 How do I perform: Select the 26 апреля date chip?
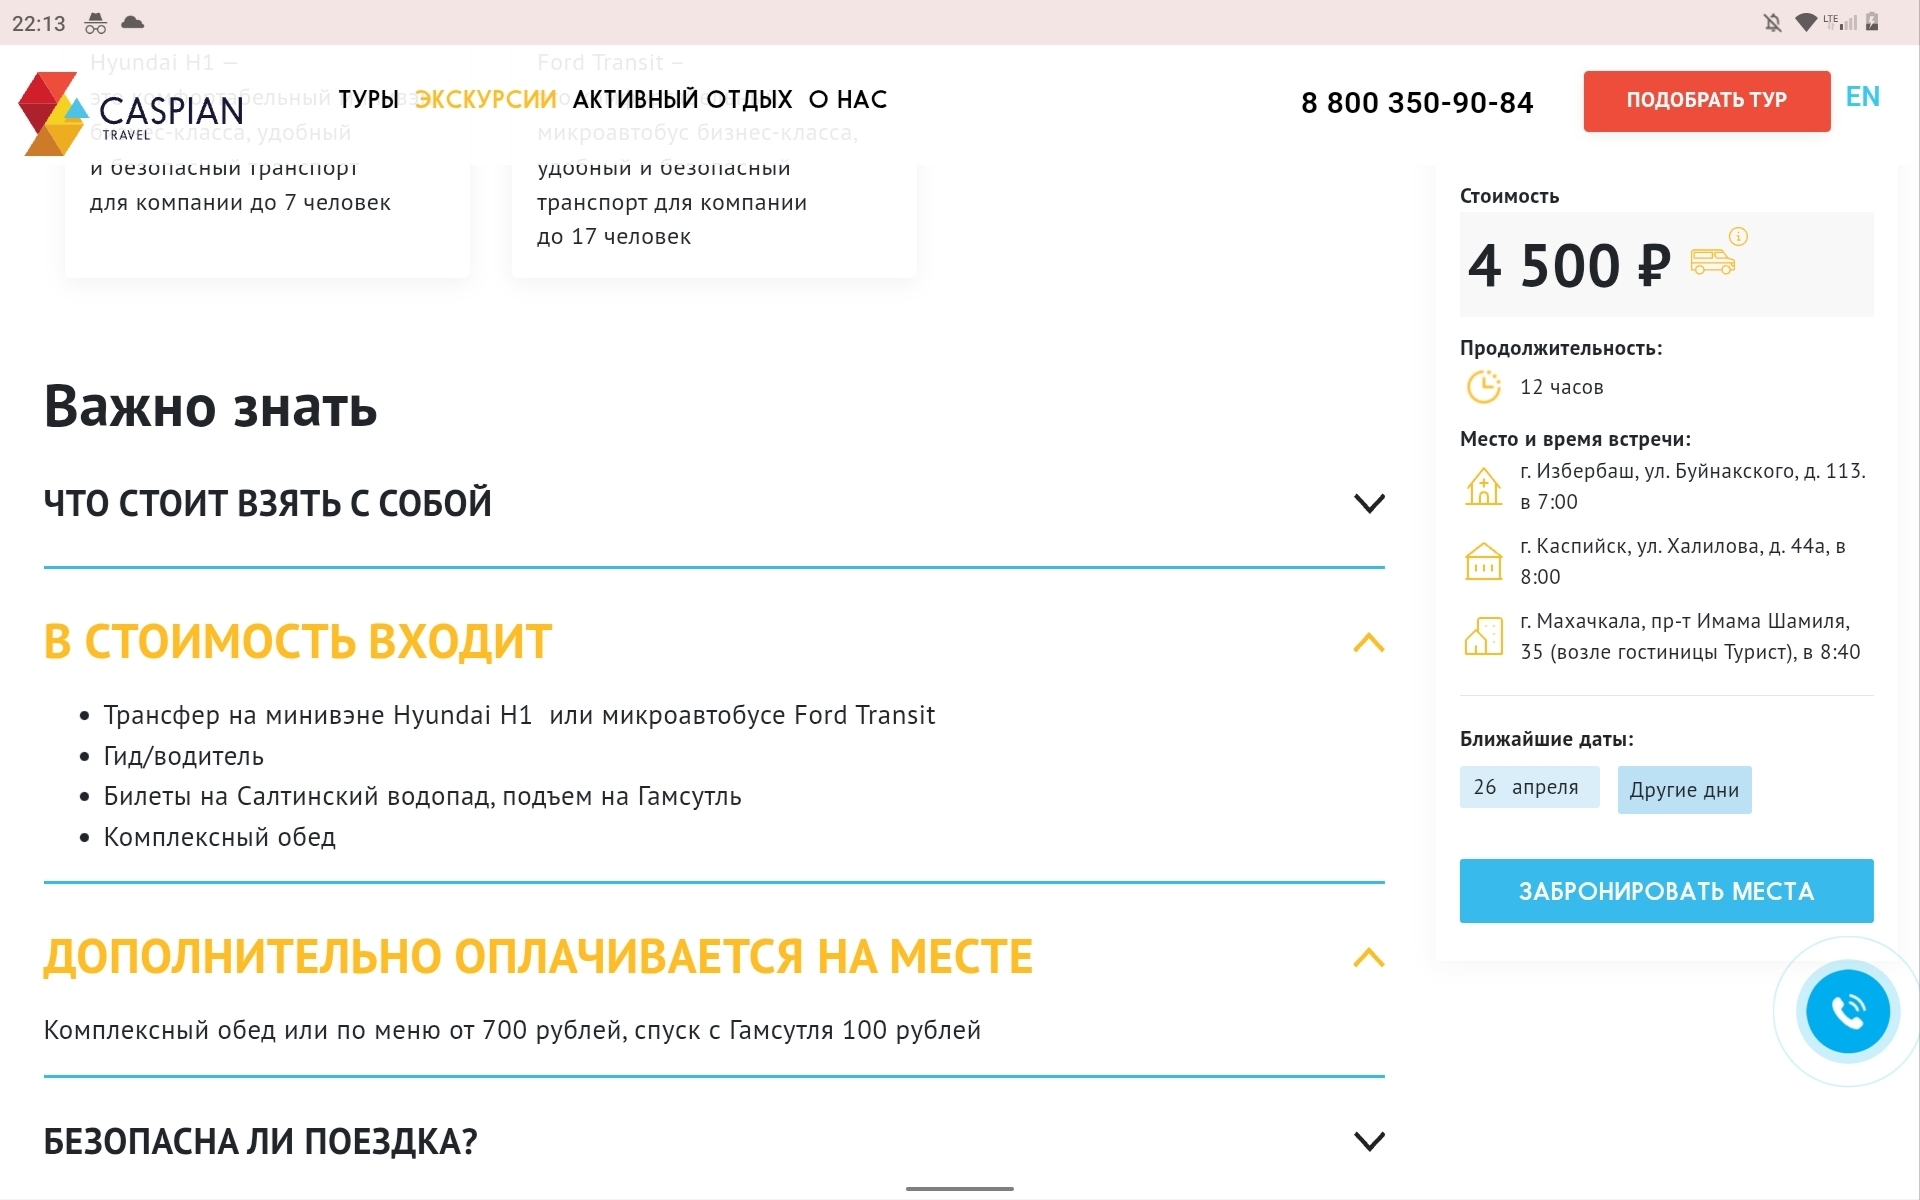pyautogui.click(x=1528, y=788)
